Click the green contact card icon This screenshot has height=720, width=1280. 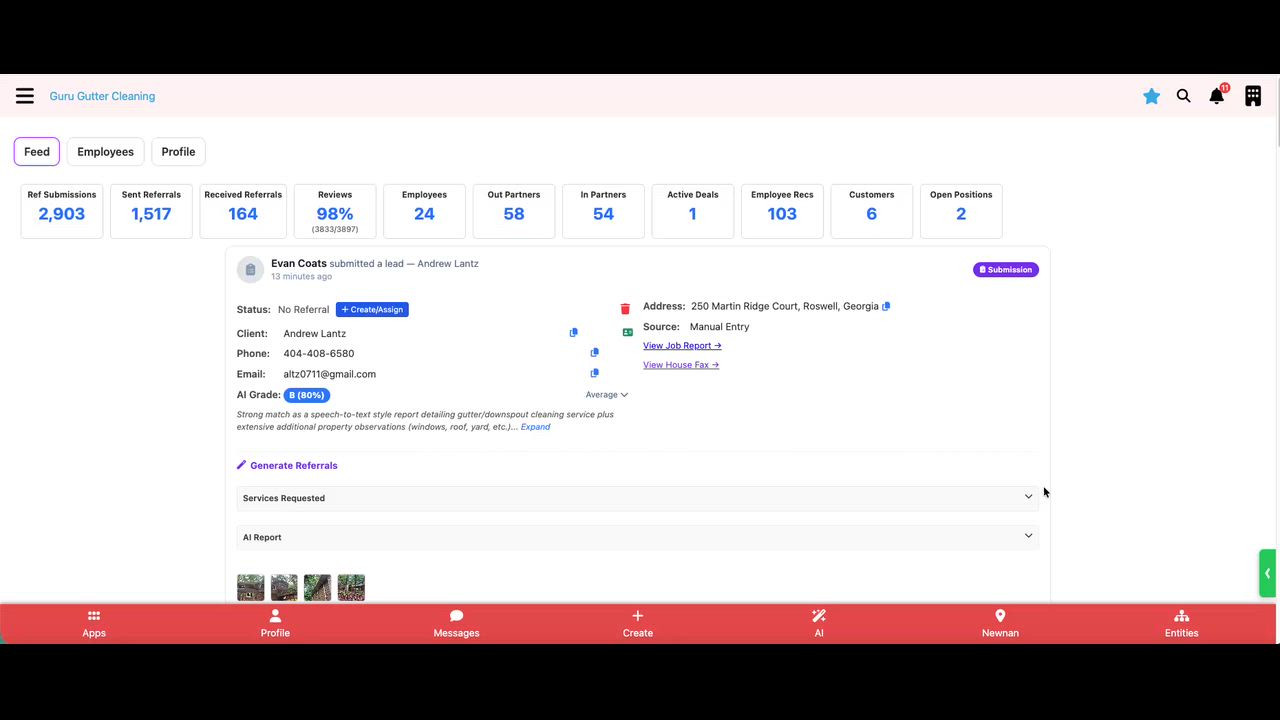(628, 332)
